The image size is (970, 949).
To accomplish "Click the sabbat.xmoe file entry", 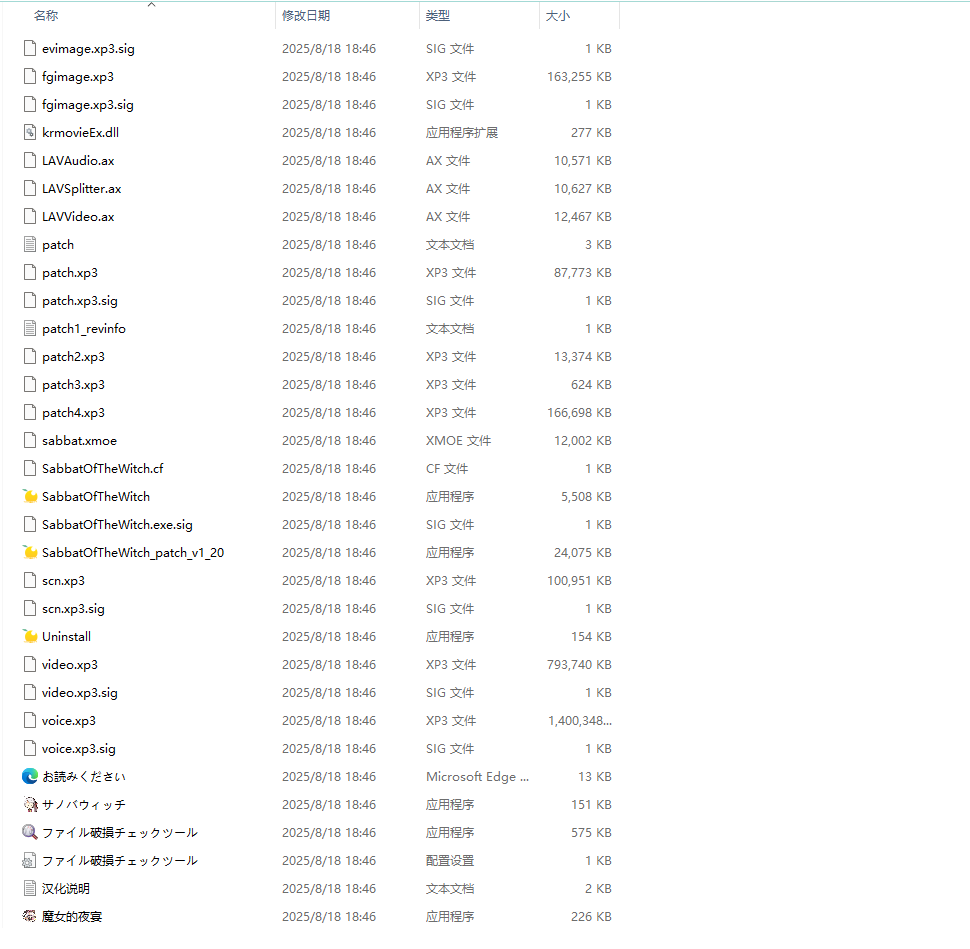I will (79, 440).
